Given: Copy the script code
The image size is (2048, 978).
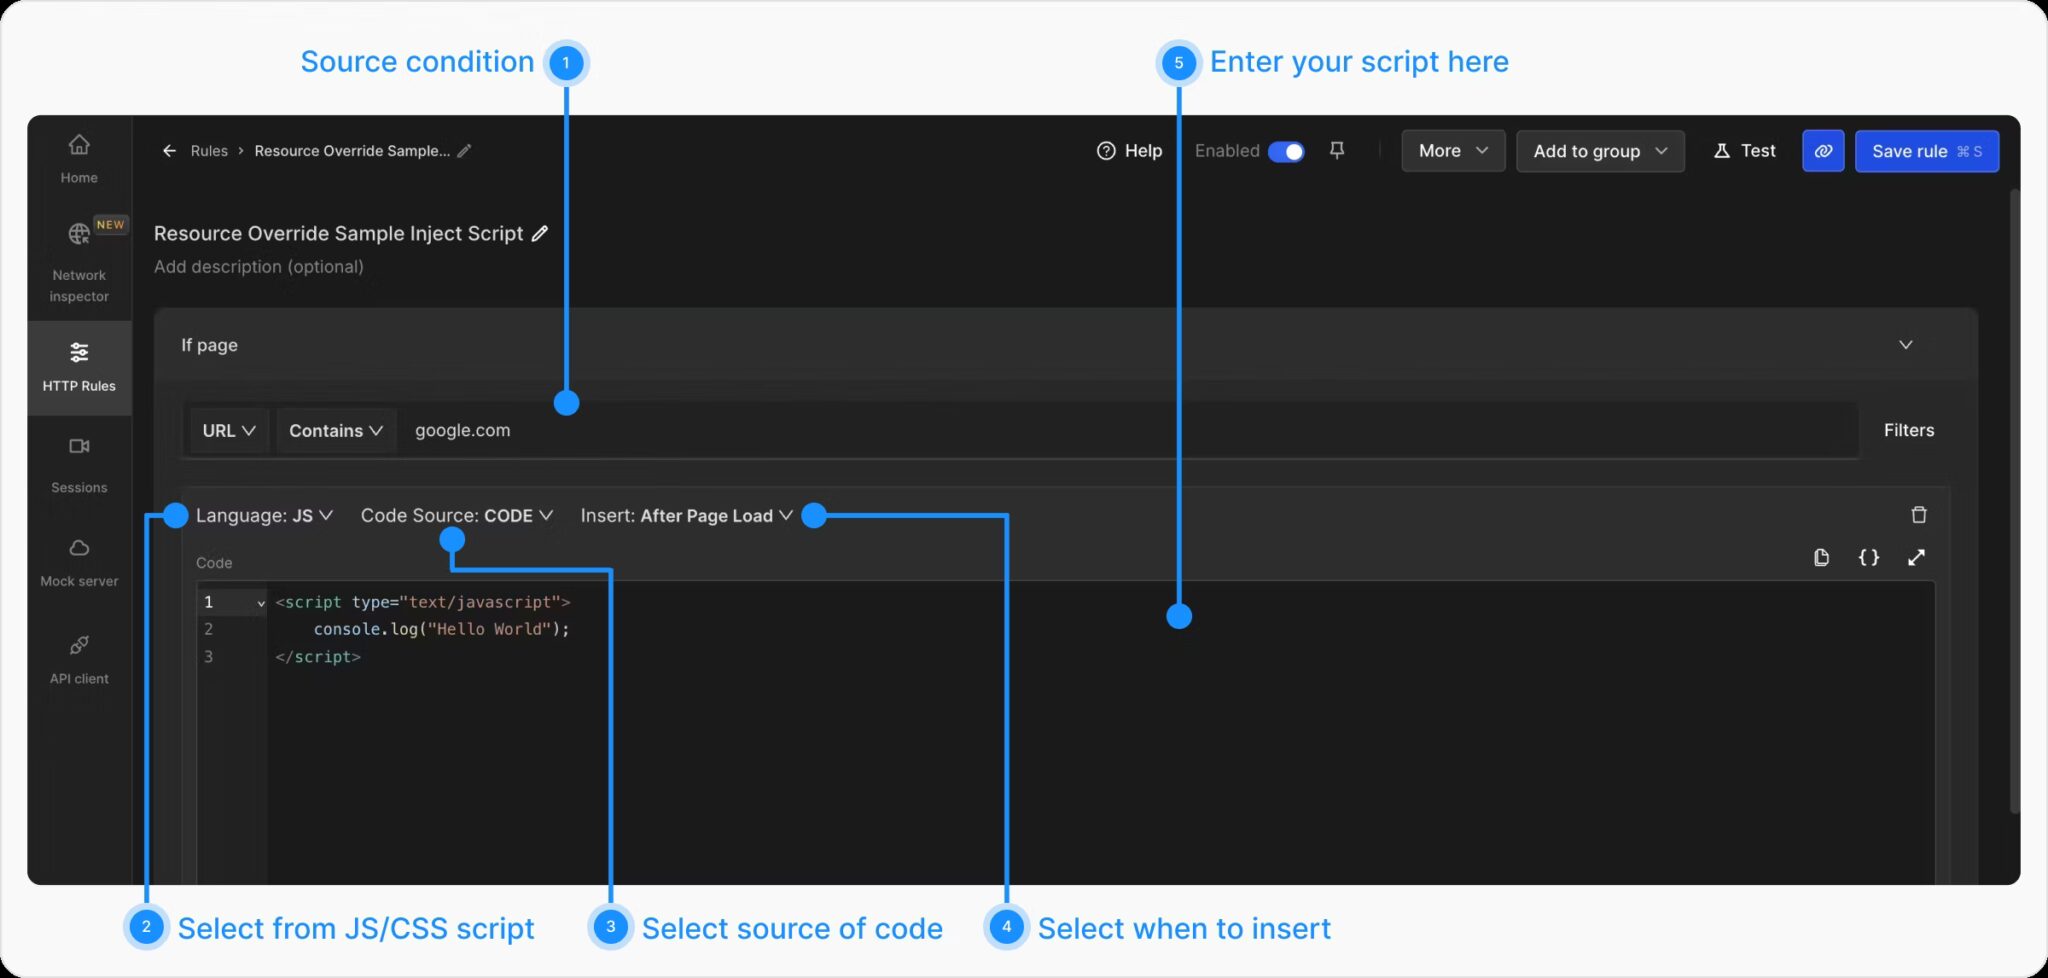Looking at the screenshot, I should pos(1820,557).
